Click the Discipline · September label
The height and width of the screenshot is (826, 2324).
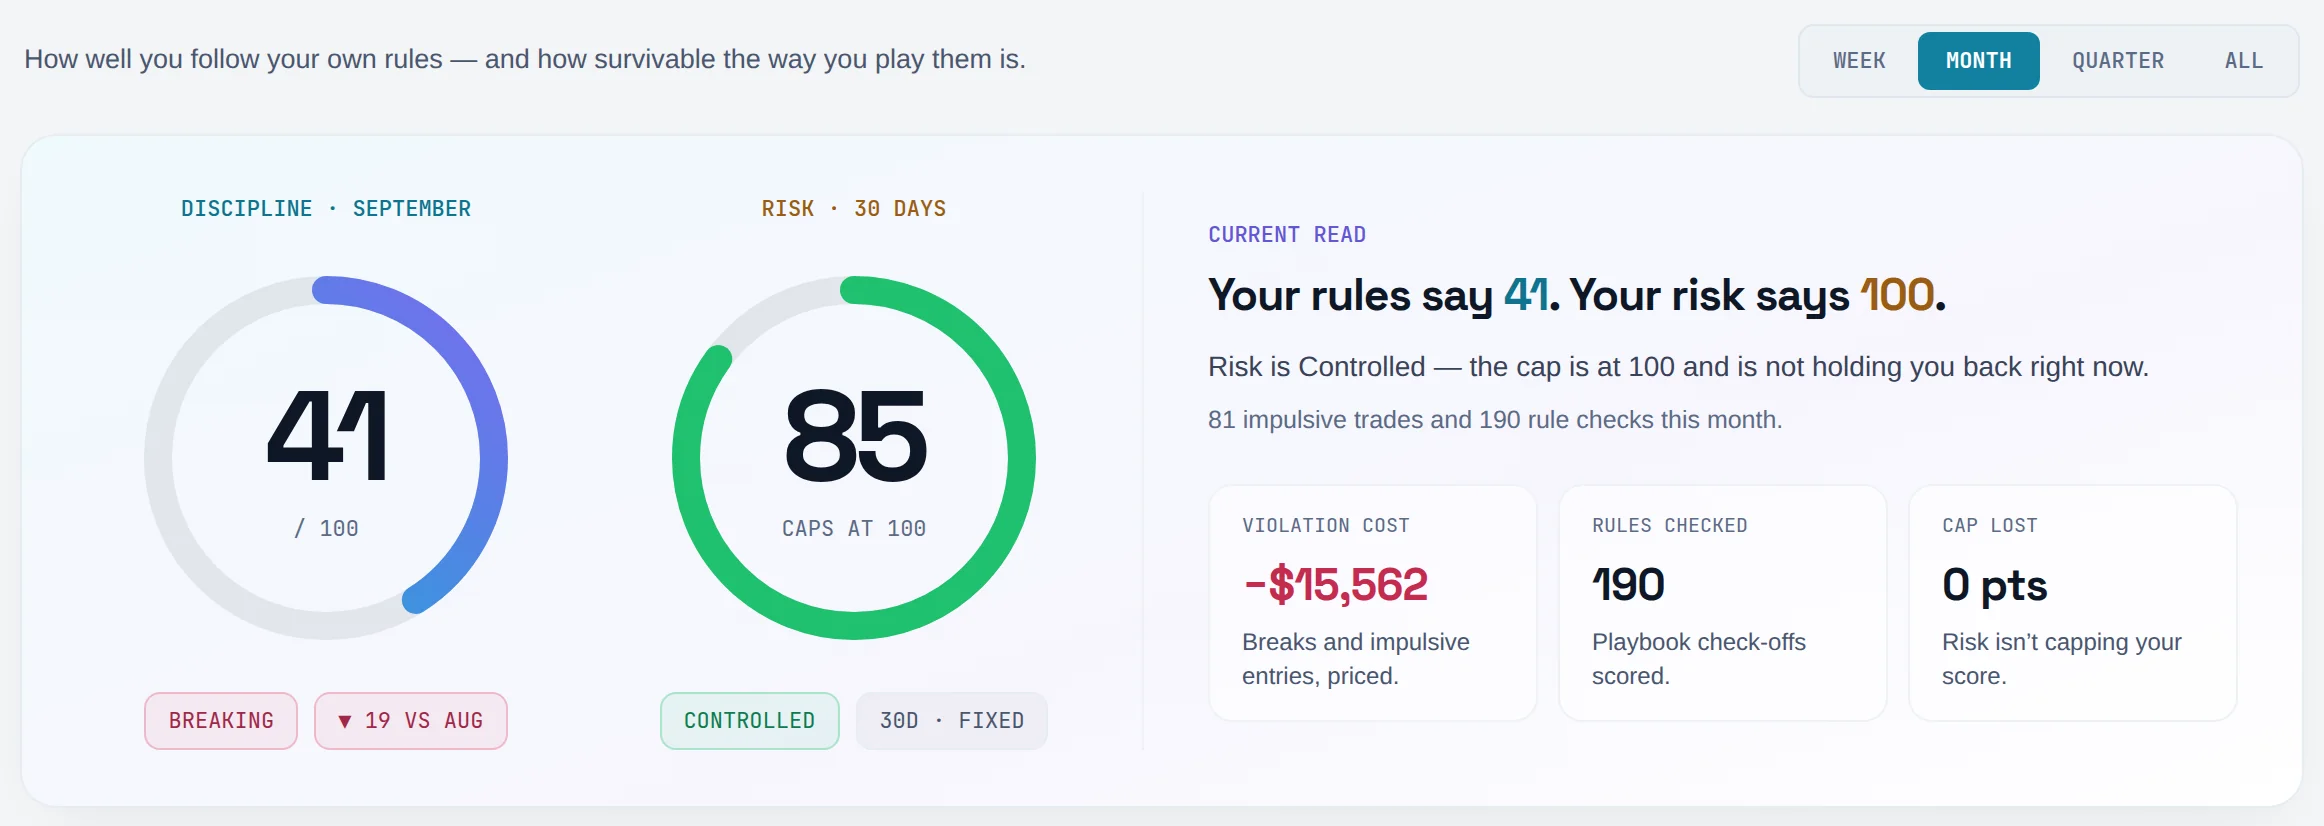(x=326, y=209)
